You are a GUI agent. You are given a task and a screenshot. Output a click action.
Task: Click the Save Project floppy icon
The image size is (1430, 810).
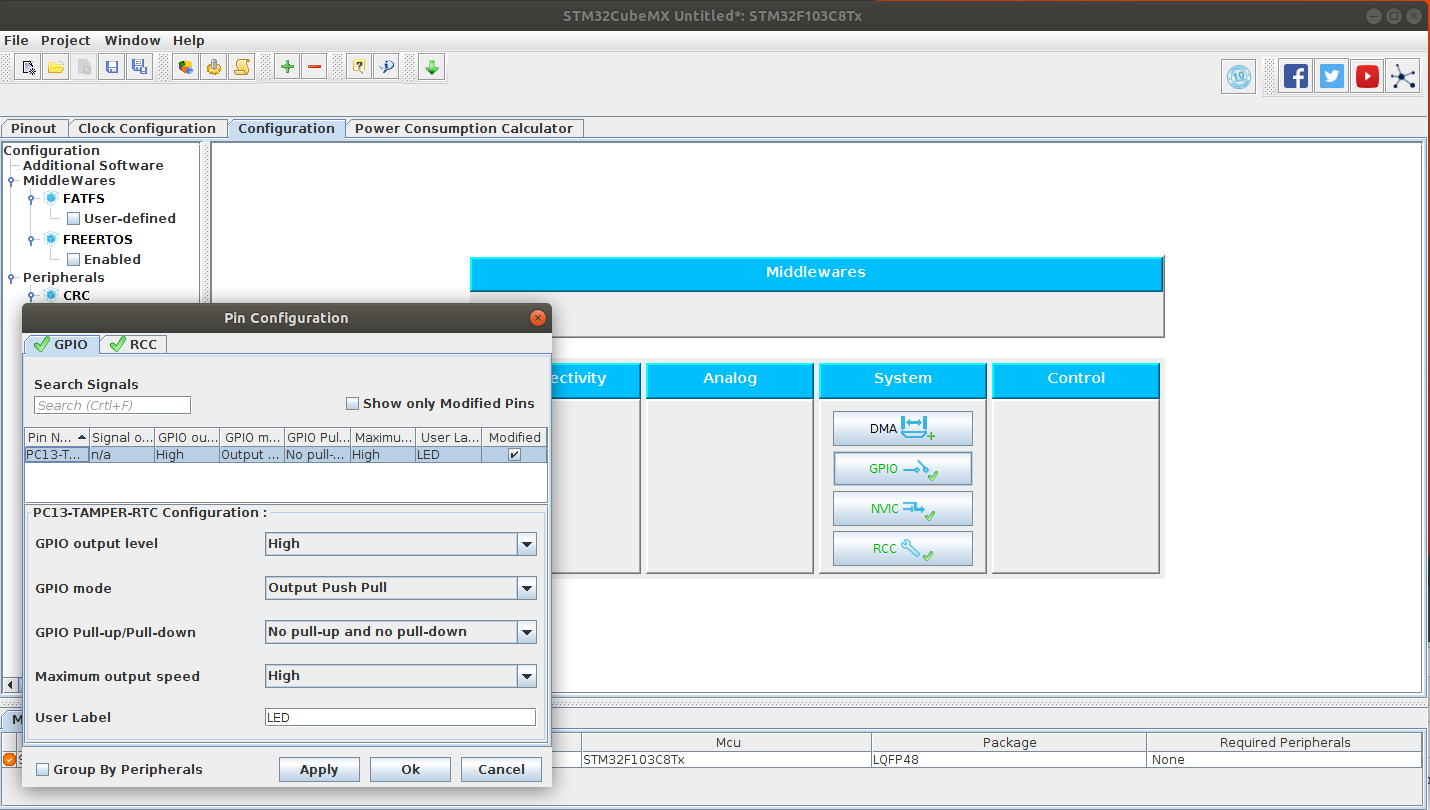pos(112,68)
